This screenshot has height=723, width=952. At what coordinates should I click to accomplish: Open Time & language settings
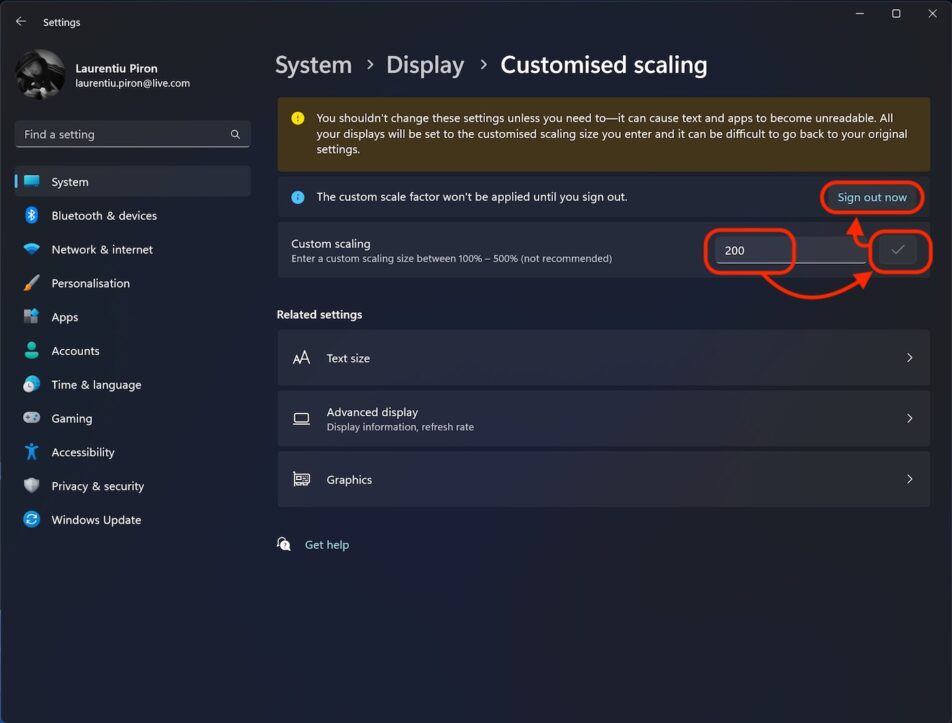pyautogui.click(x=96, y=385)
